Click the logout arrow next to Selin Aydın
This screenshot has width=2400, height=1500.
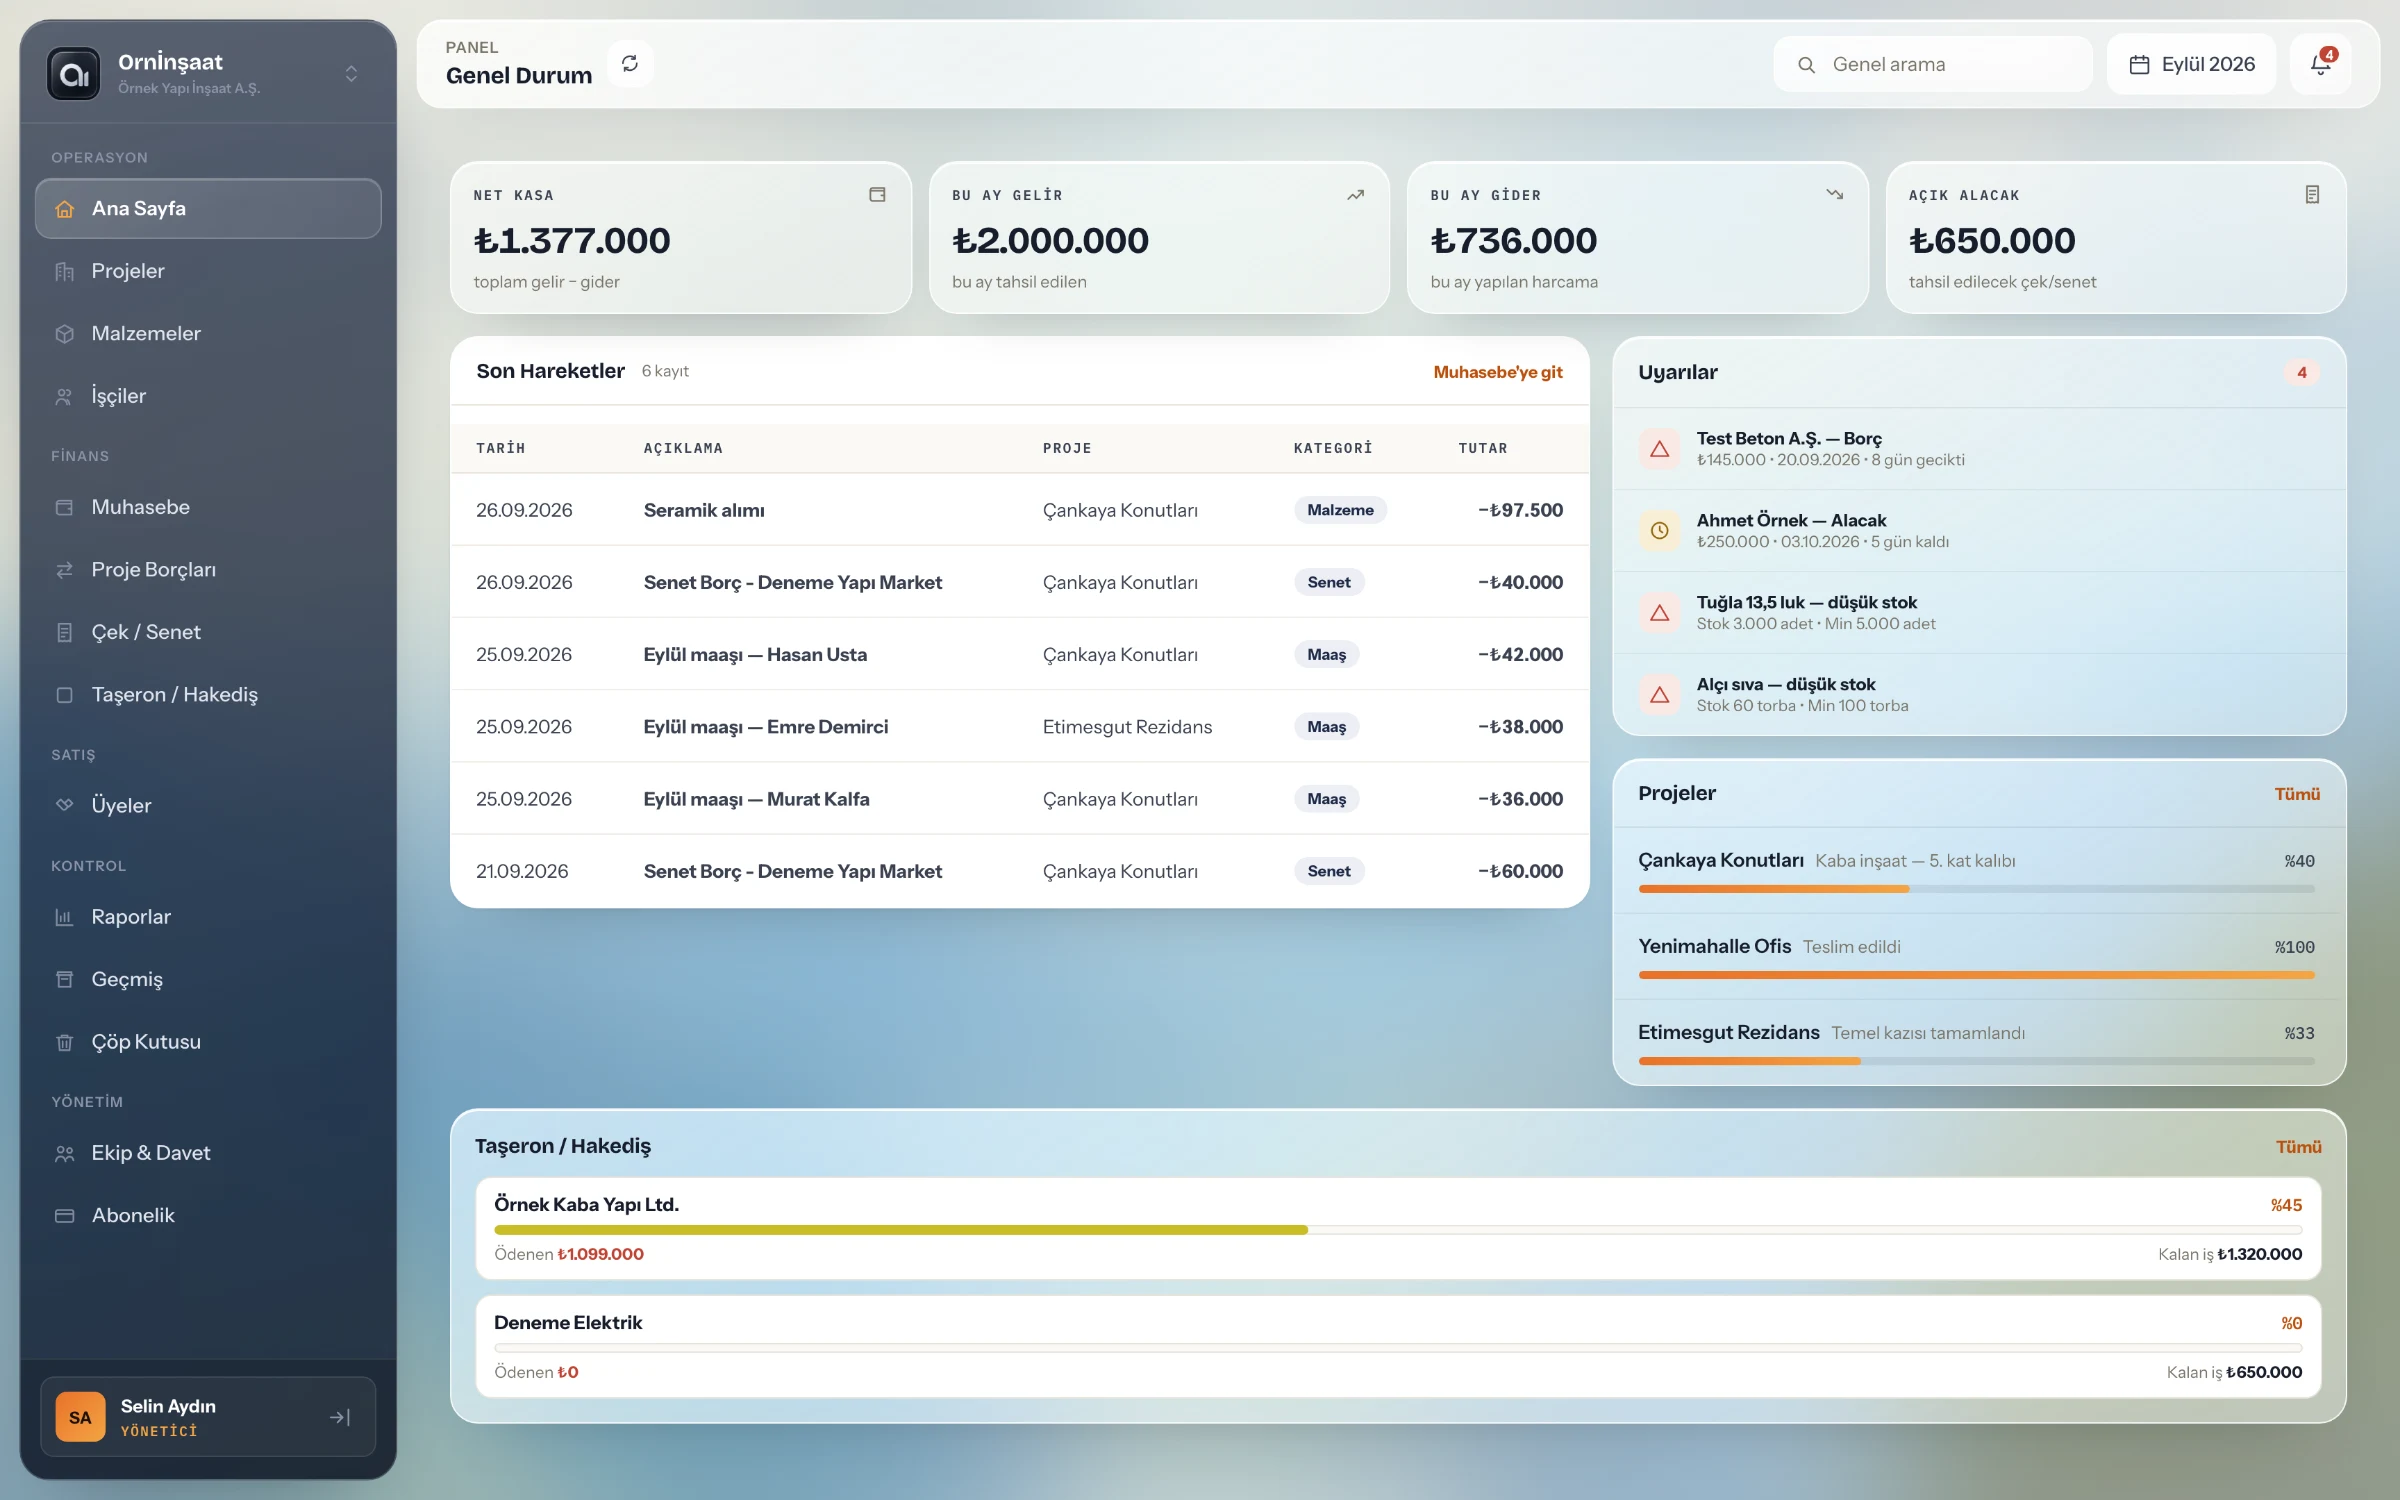(x=340, y=1417)
